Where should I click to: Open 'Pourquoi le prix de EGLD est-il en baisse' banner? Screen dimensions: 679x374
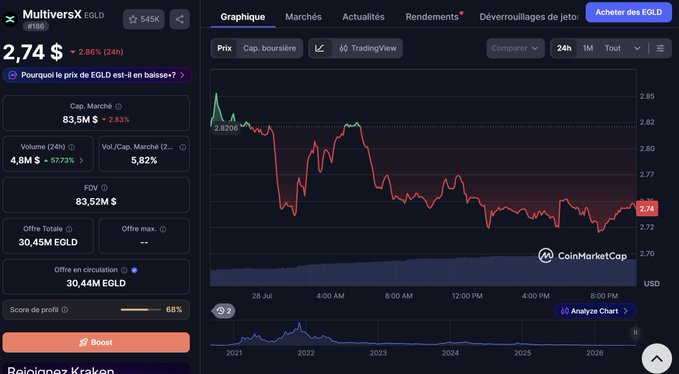pos(97,75)
